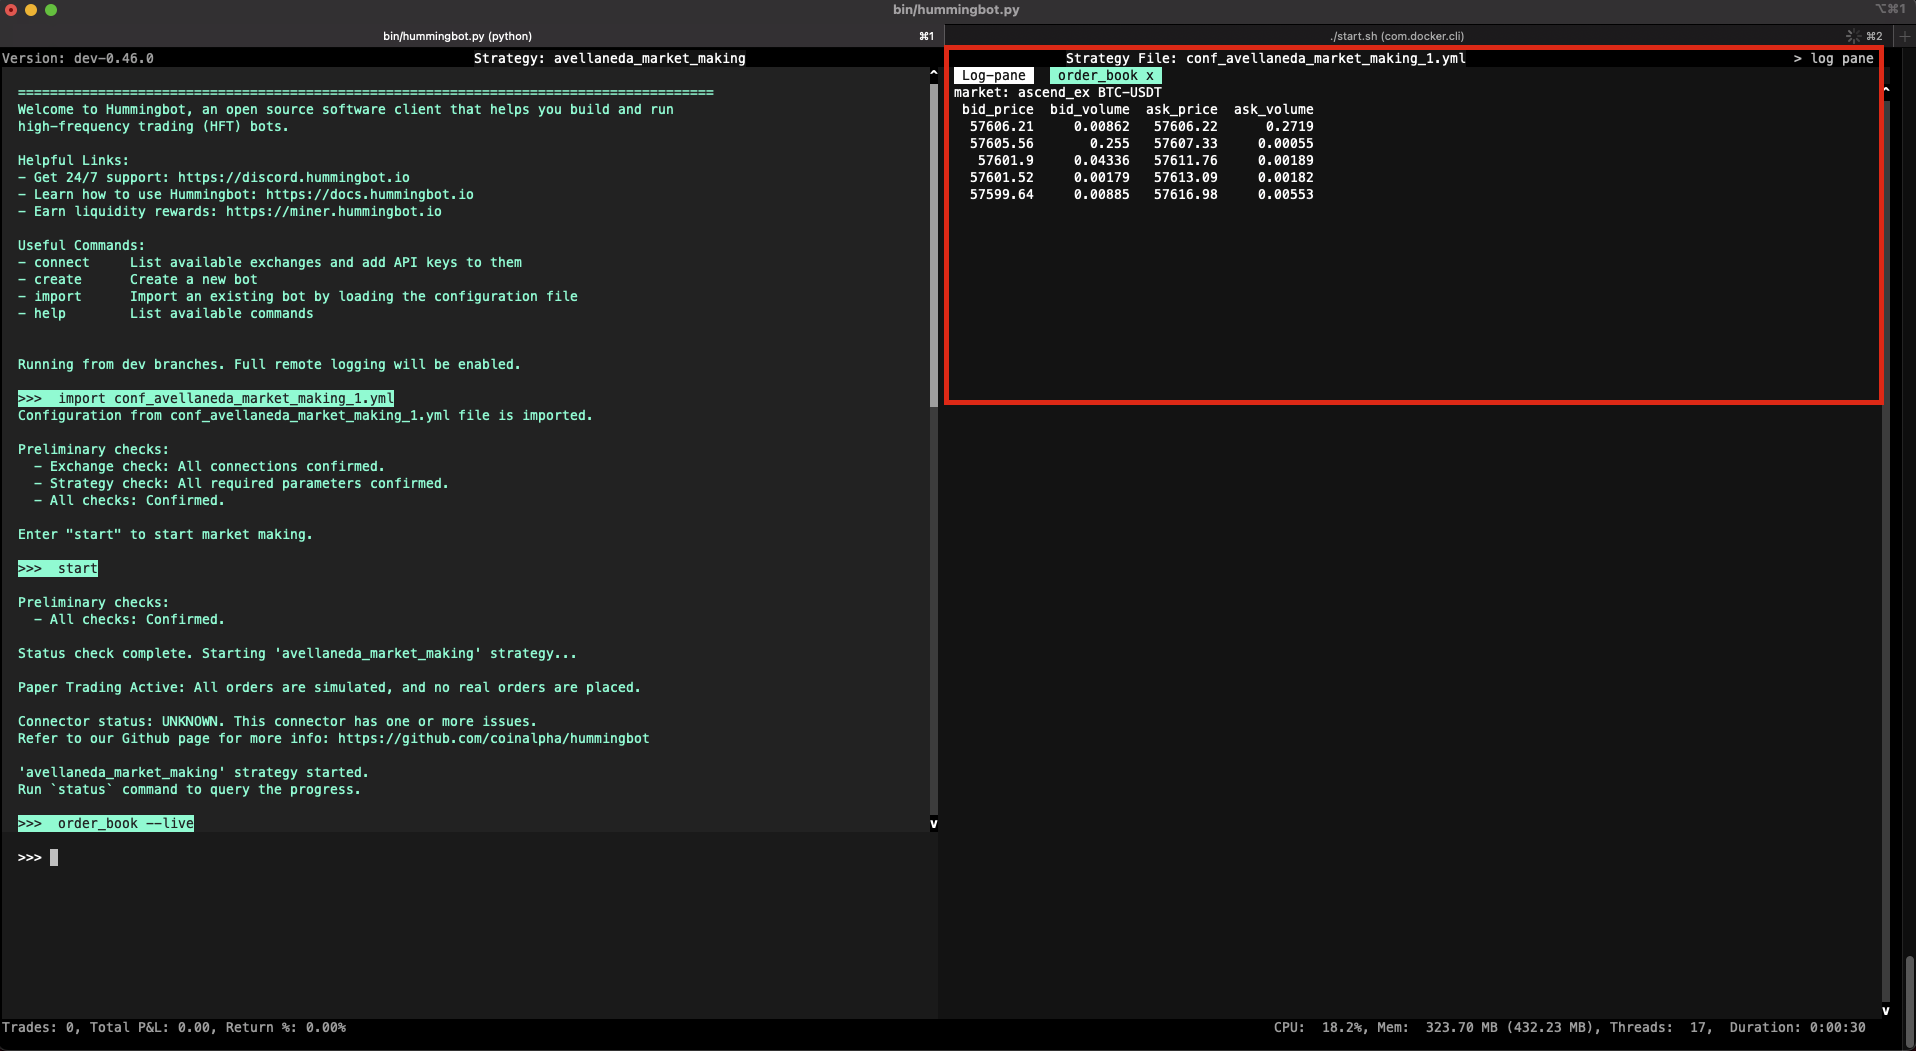Click the down arrow at the left pane bottom
This screenshot has height=1051, width=1916.
click(x=934, y=823)
